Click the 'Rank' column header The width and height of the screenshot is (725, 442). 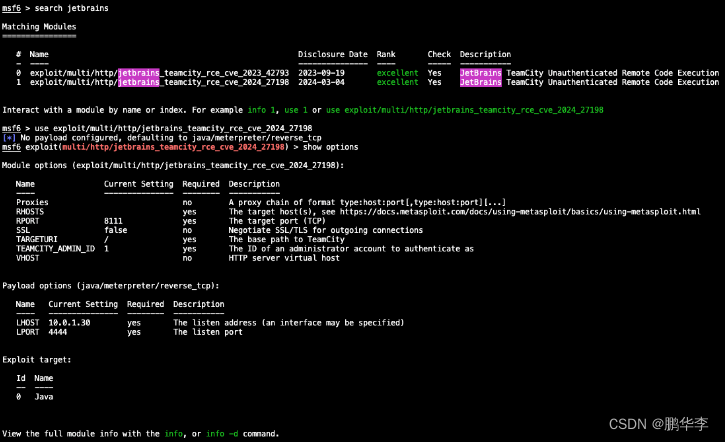[386, 55]
